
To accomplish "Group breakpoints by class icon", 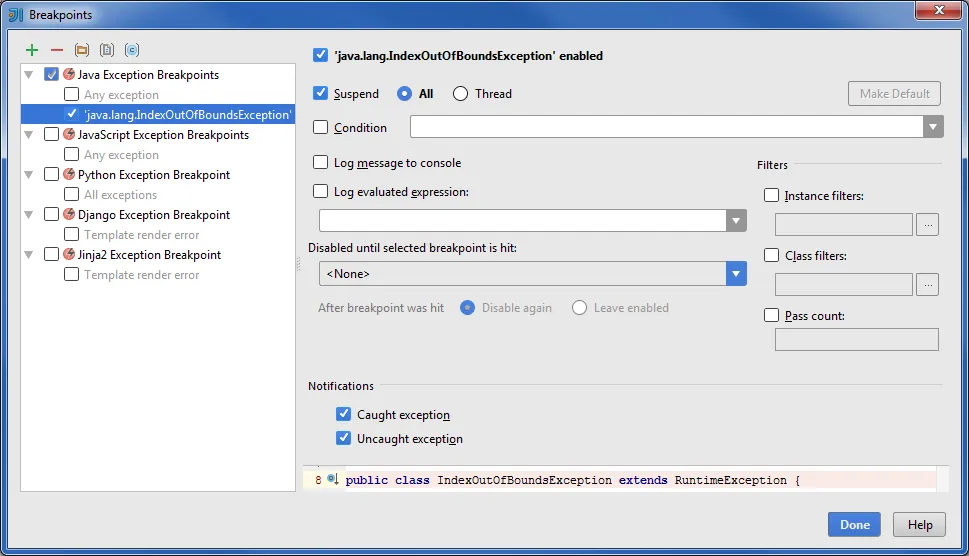I will (x=132, y=50).
